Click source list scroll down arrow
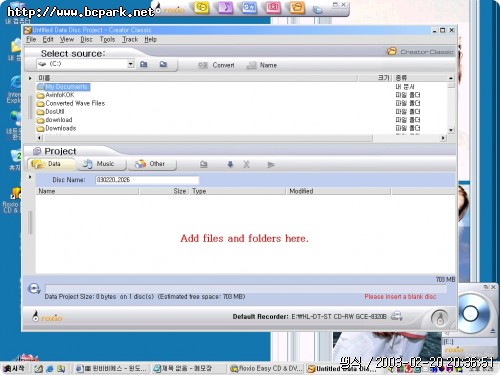 [451, 130]
